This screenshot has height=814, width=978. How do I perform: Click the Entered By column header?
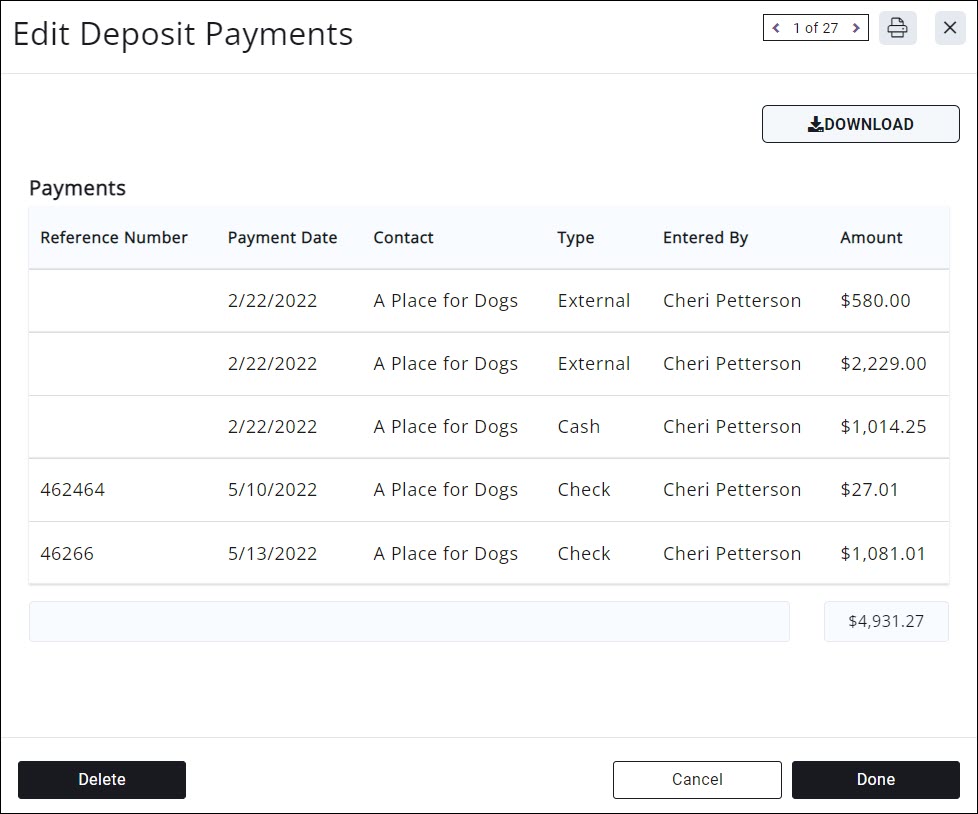pos(705,238)
